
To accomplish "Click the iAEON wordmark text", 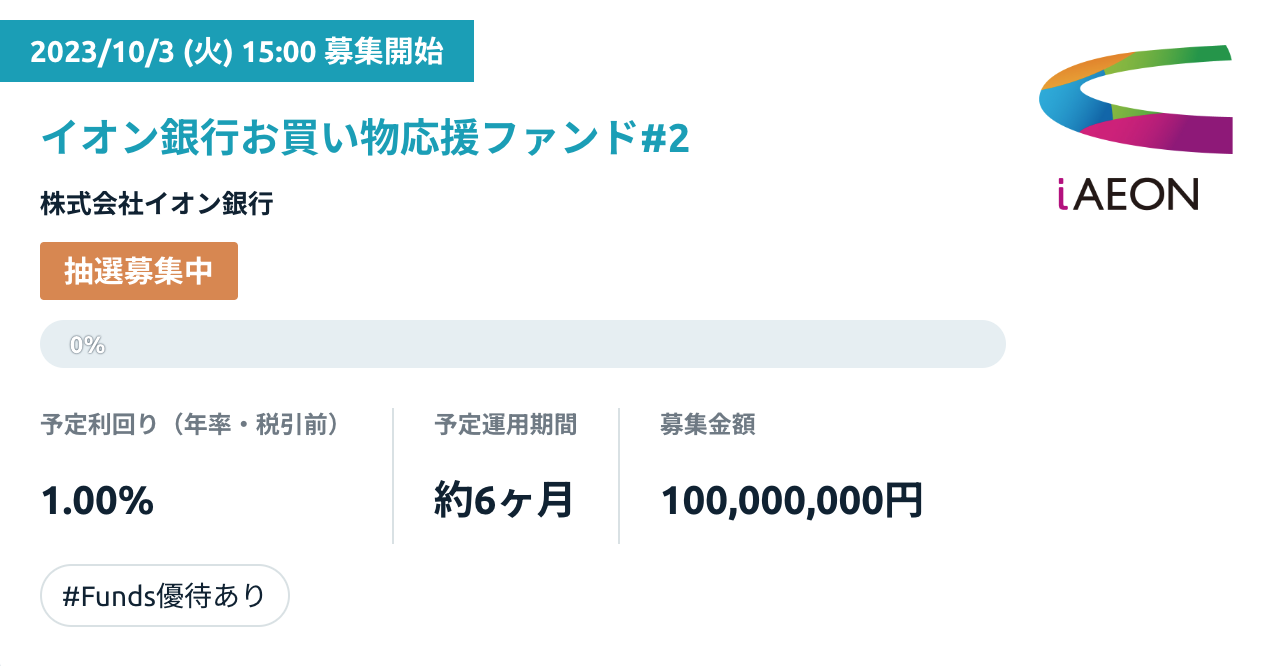I will tap(1127, 192).
